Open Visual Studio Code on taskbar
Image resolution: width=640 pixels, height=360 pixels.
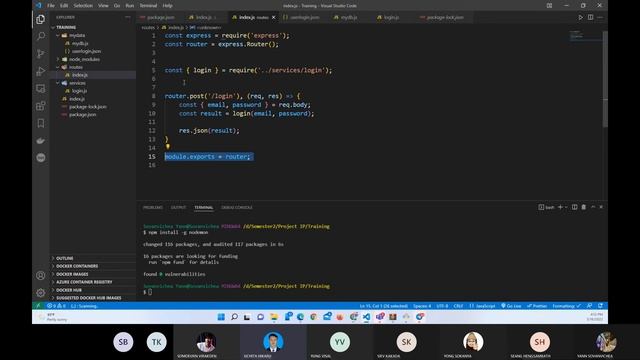pos(367,317)
